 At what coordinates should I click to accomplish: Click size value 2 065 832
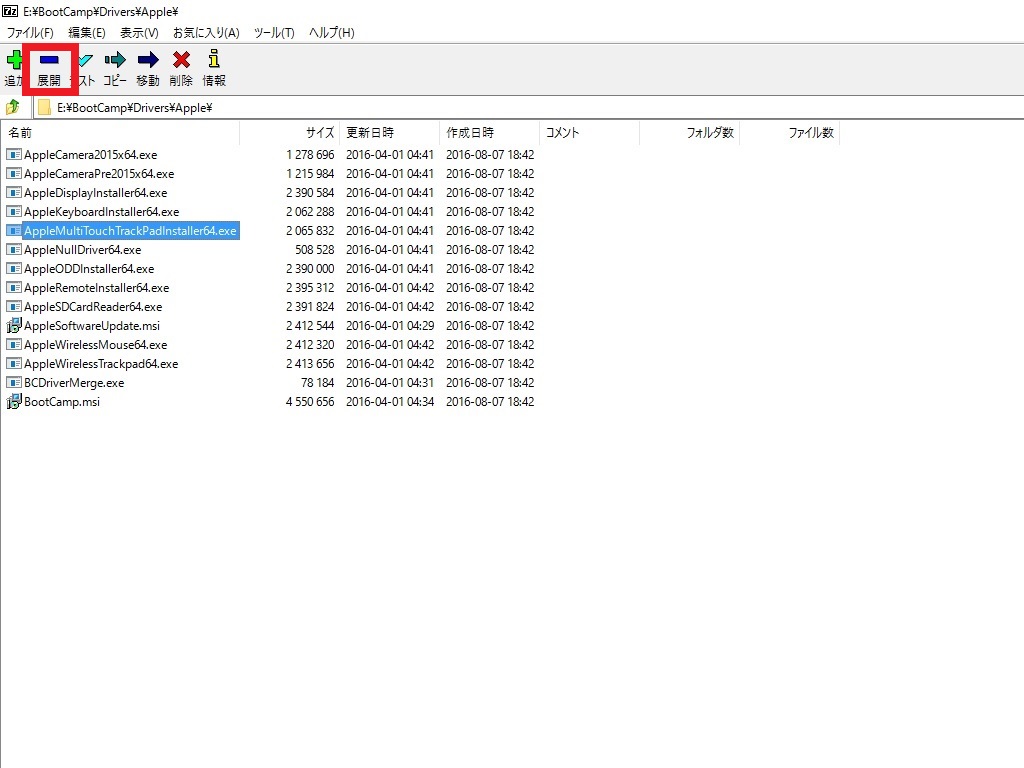pos(310,231)
